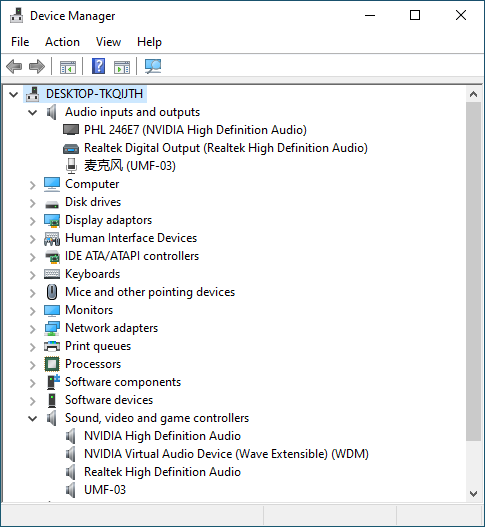485x527 pixels.
Task: Click the Show/Hide action pane icon
Action: click(122, 67)
